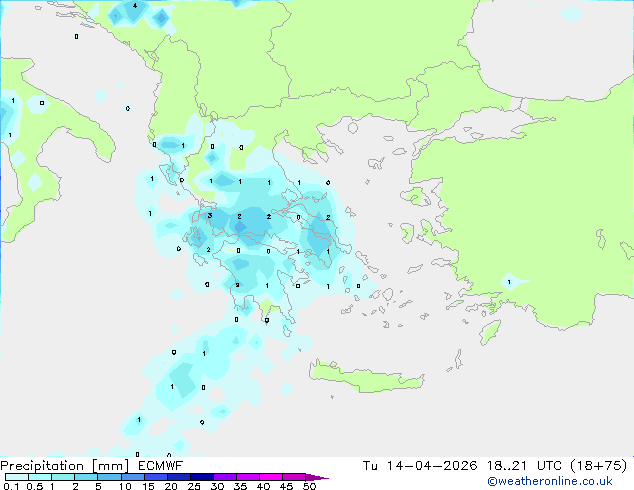
Task: Click the 45–50 mm legend swatch
Action: pyautogui.click(x=294, y=477)
